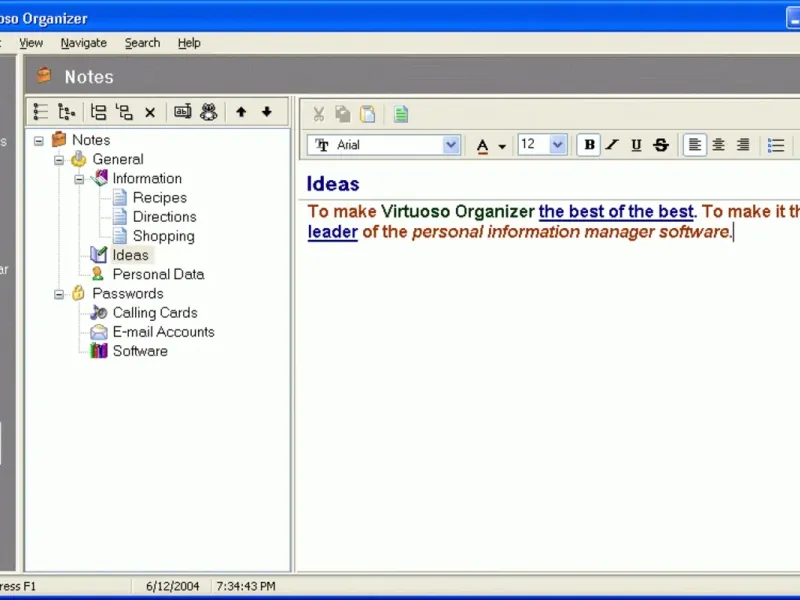800x600 pixels.
Task: Click the briefcase icon beside the Notes header
Action: (x=44, y=76)
